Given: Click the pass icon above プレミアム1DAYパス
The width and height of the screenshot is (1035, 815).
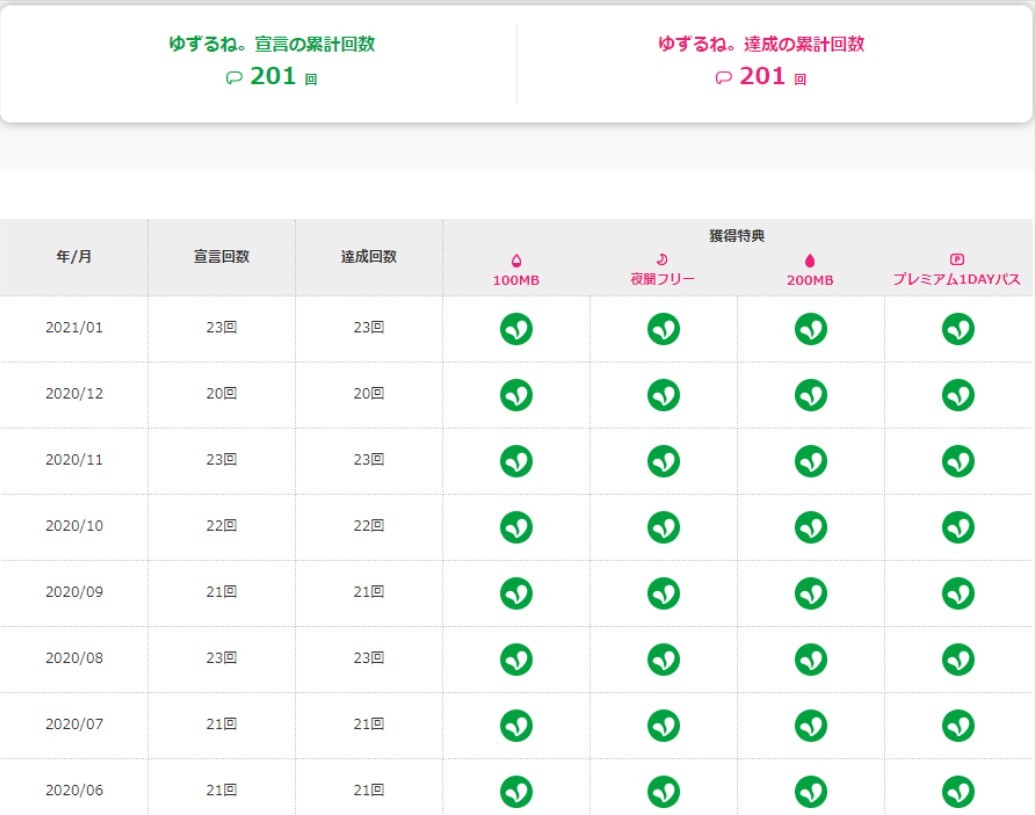Looking at the screenshot, I should pos(957,260).
